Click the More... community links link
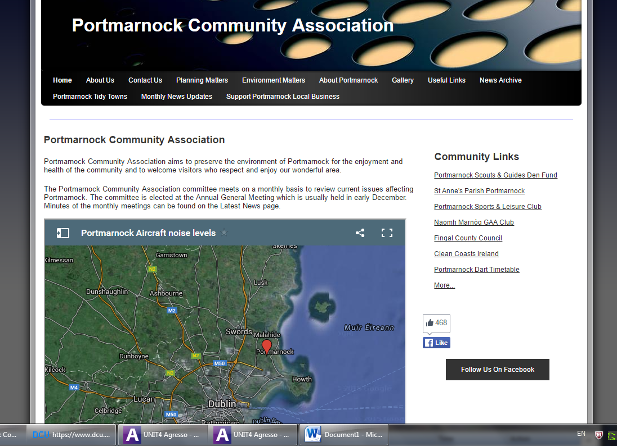This screenshot has height=446, width=617. click(444, 285)
